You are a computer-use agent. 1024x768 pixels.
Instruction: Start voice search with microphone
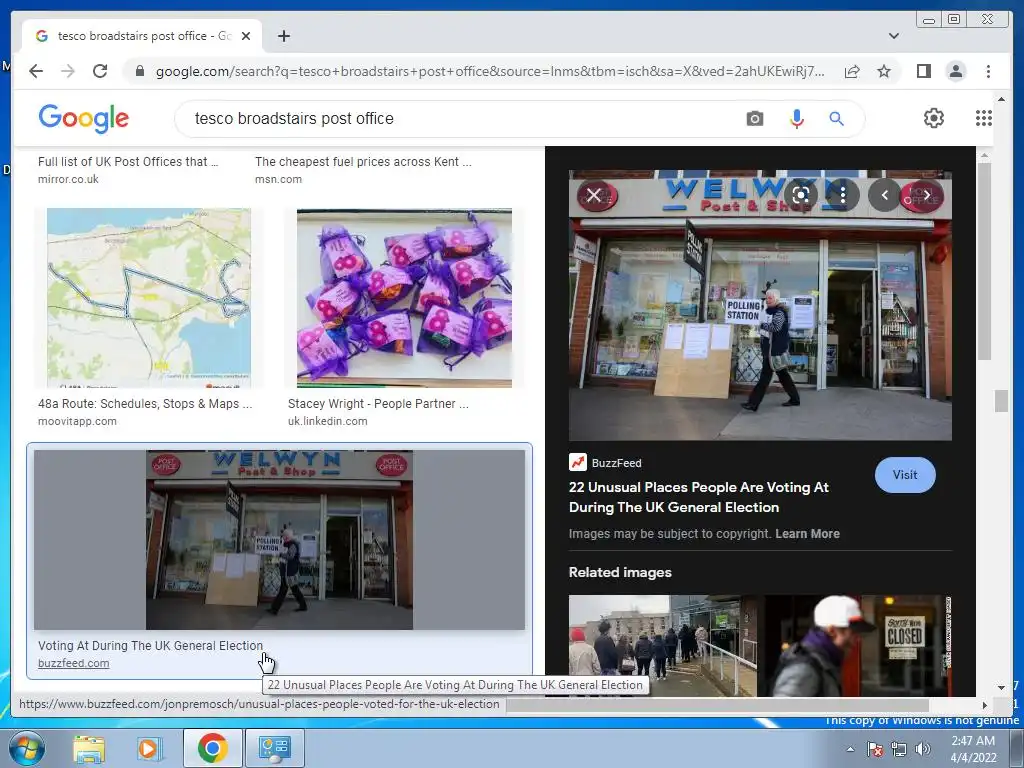[x=796, y=119]
